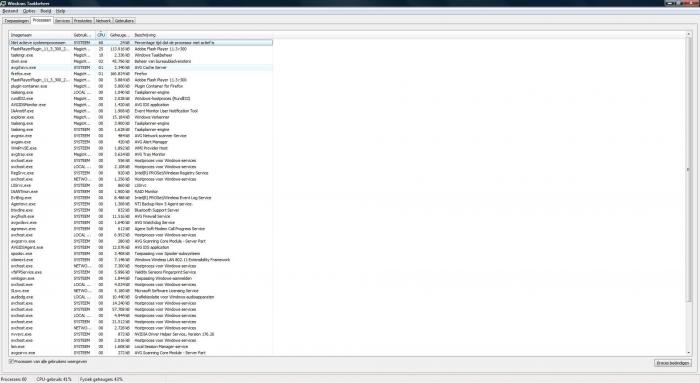Viewport: 700px width, 383px height.
Task: Select the AVGIDSAgent.exe process
Action: click(141, 247)
